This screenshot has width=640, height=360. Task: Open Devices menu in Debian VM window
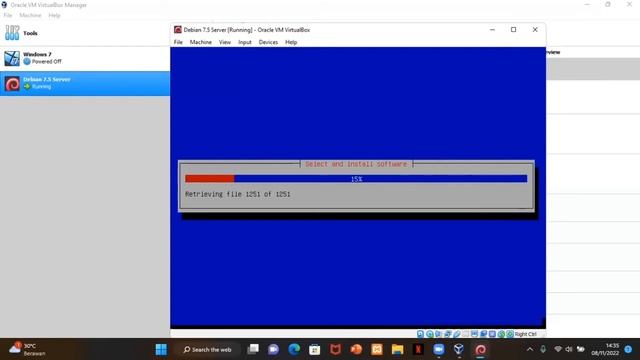coord(268,42)
